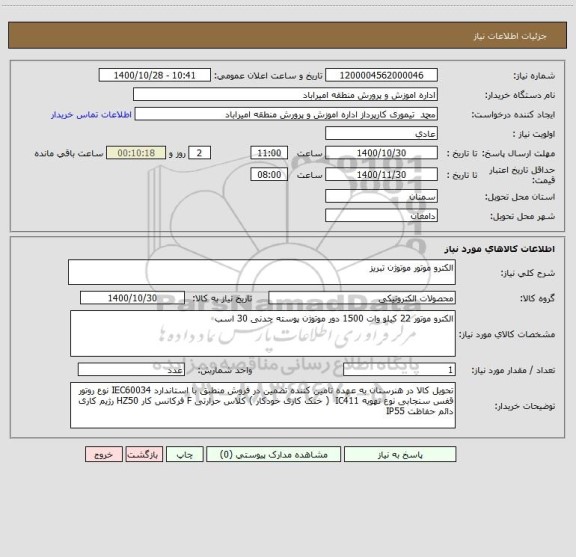Click the buyer notes text area
The width and height of the screenshot is (576, 557).
point(263,405)
